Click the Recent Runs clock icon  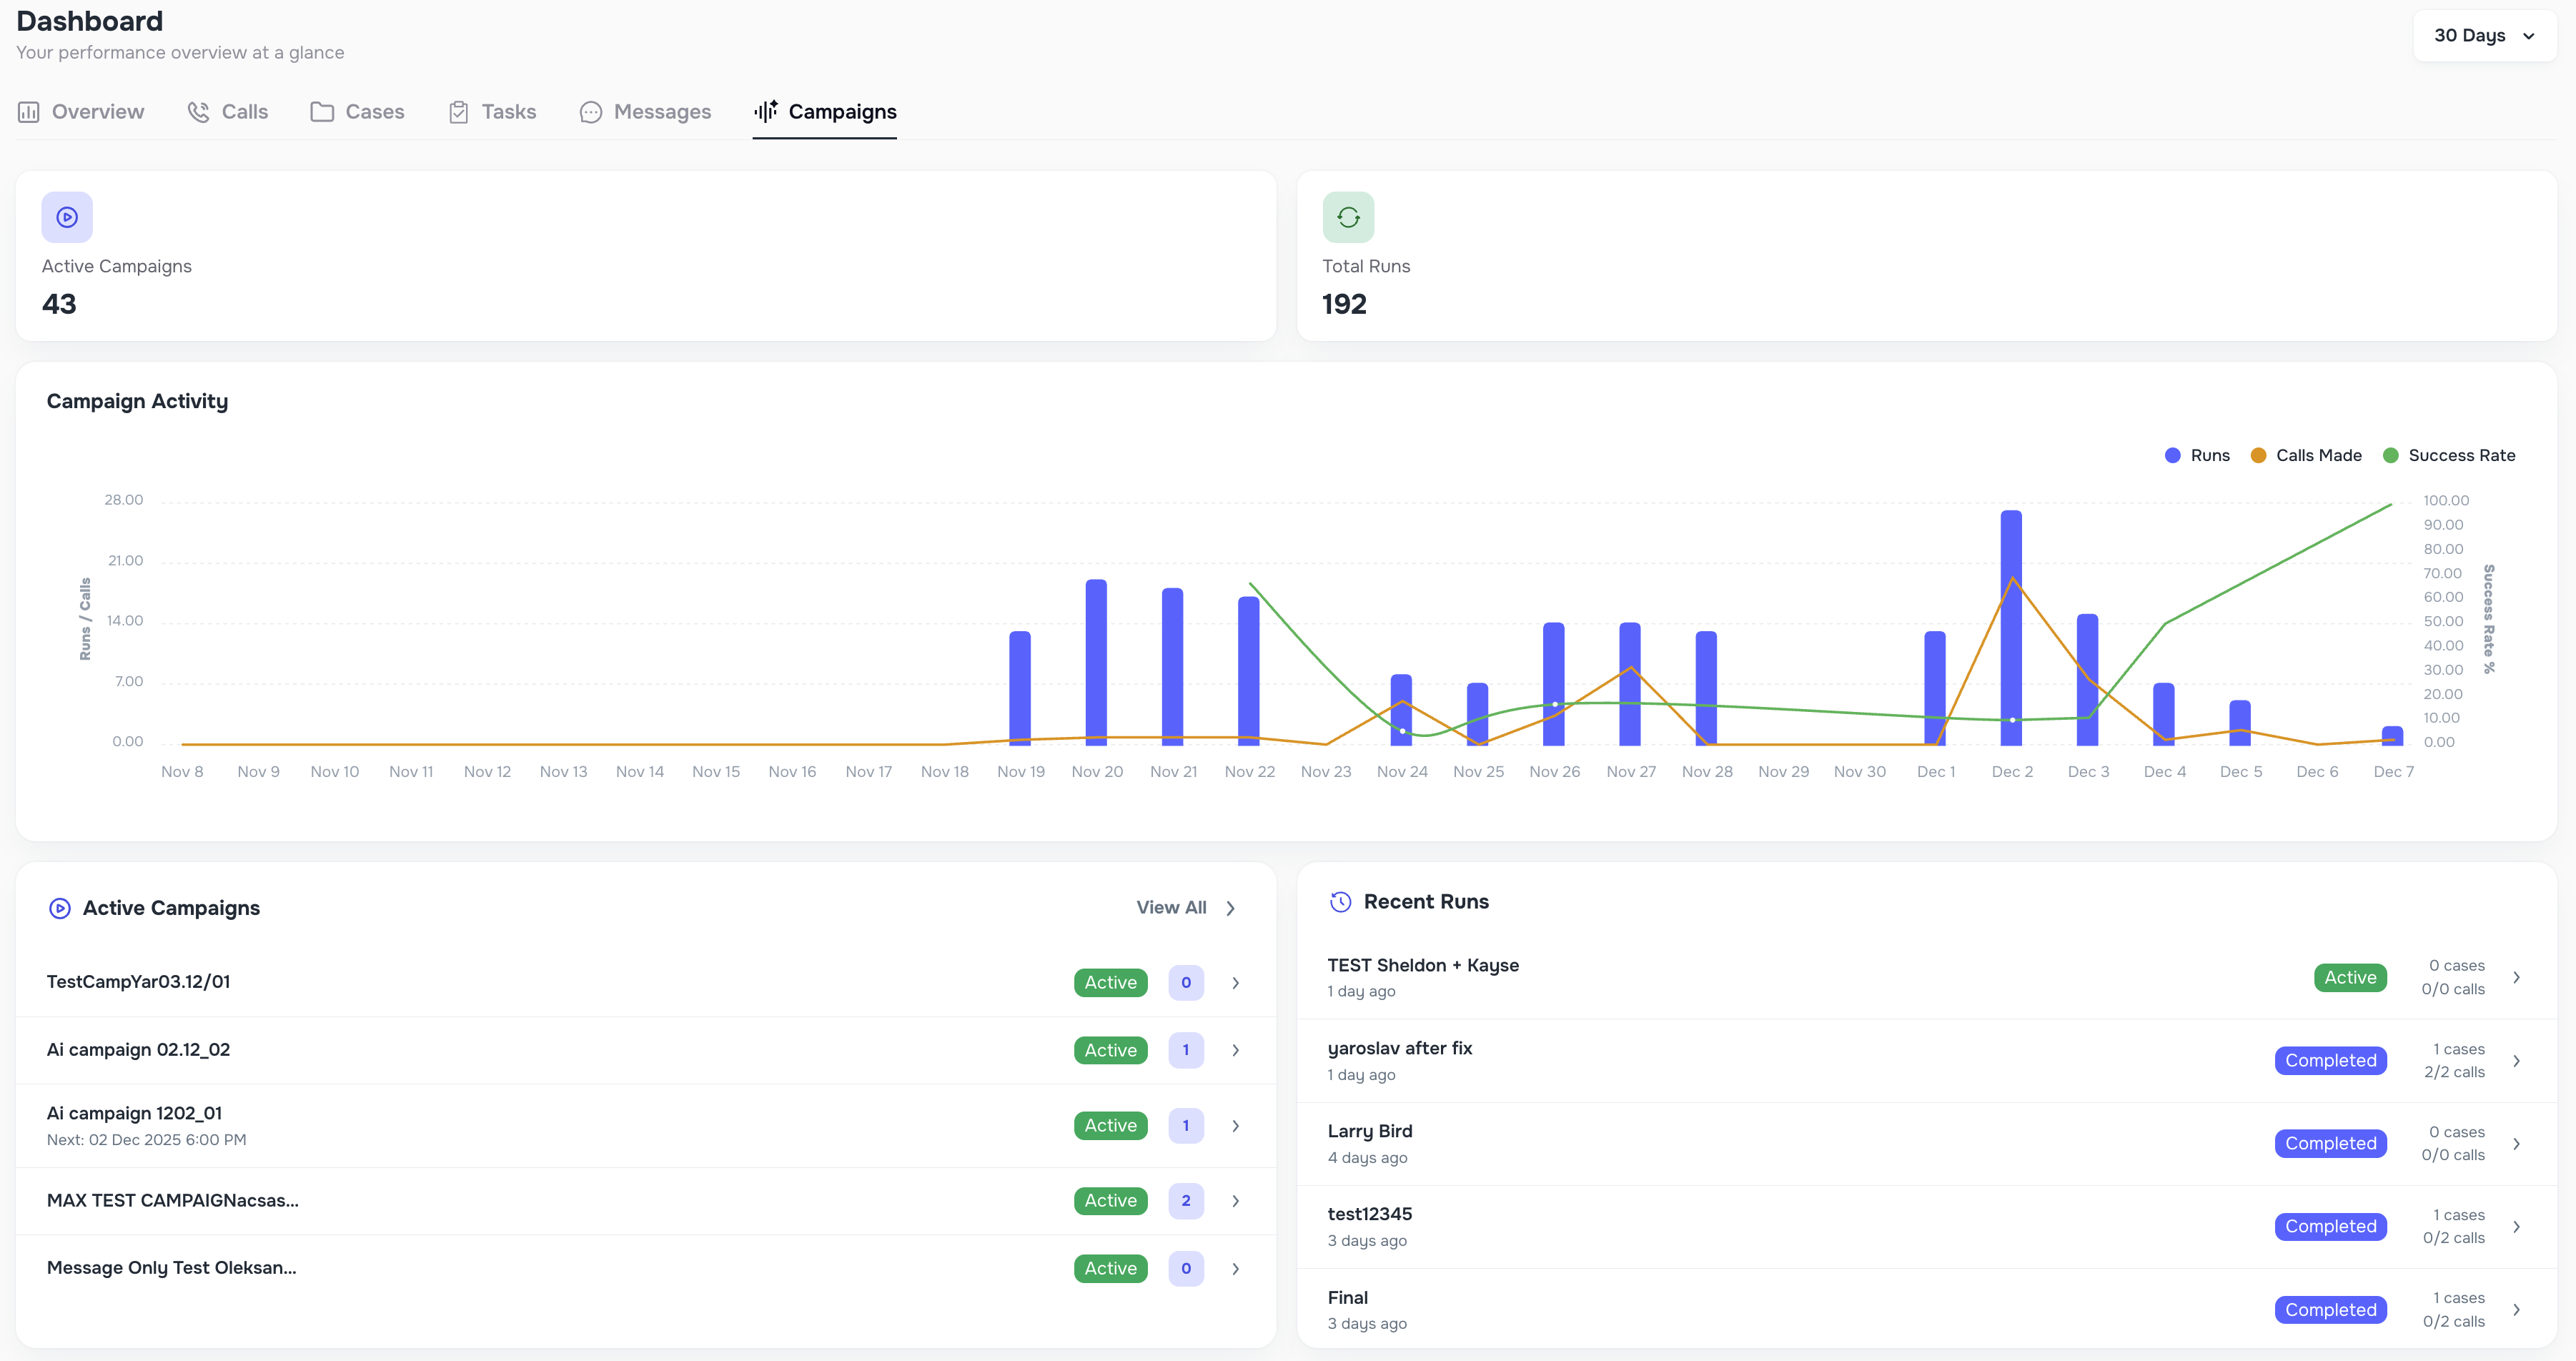pos(1340,901)
